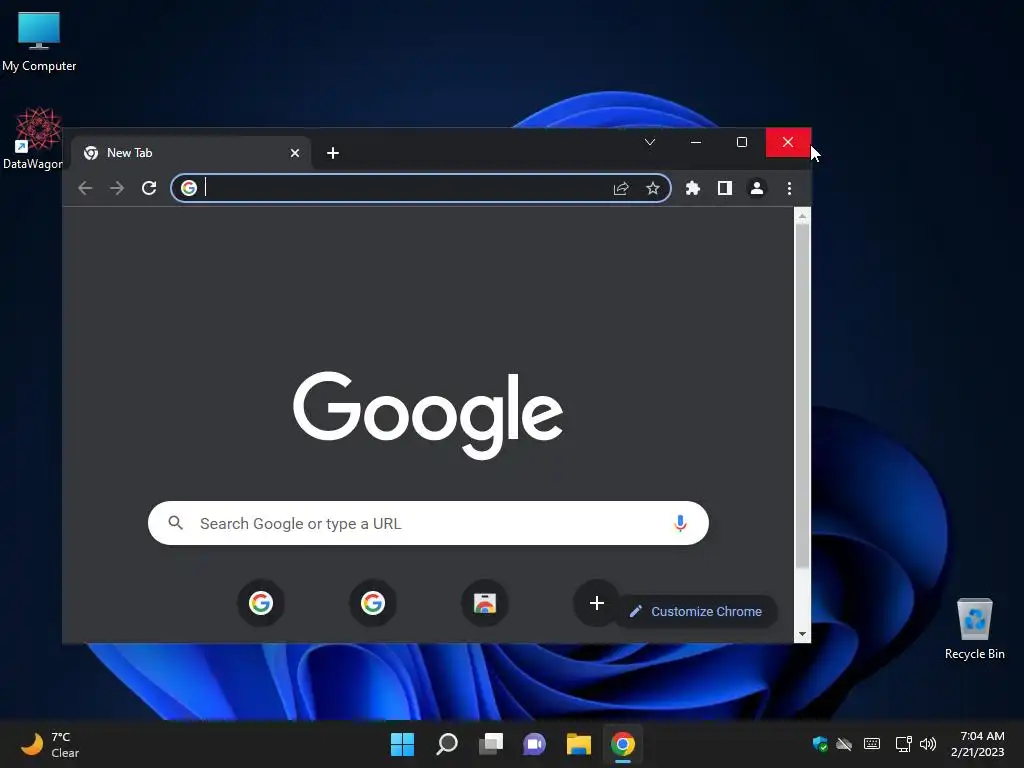Open File Explorer from the taskbar
The height and width of the screenshot is (768, 1024).
[579, 744]
